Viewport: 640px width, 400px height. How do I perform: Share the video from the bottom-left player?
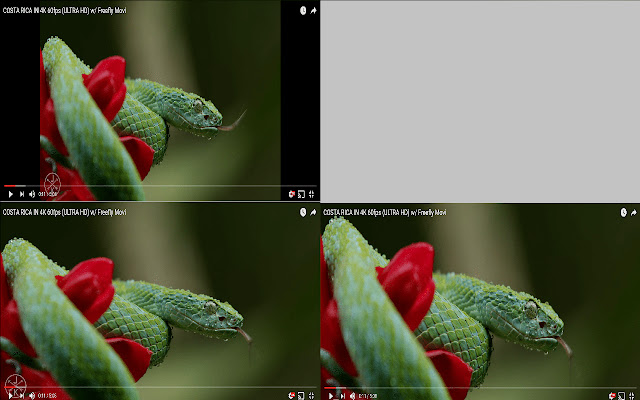tap(313, 212)
